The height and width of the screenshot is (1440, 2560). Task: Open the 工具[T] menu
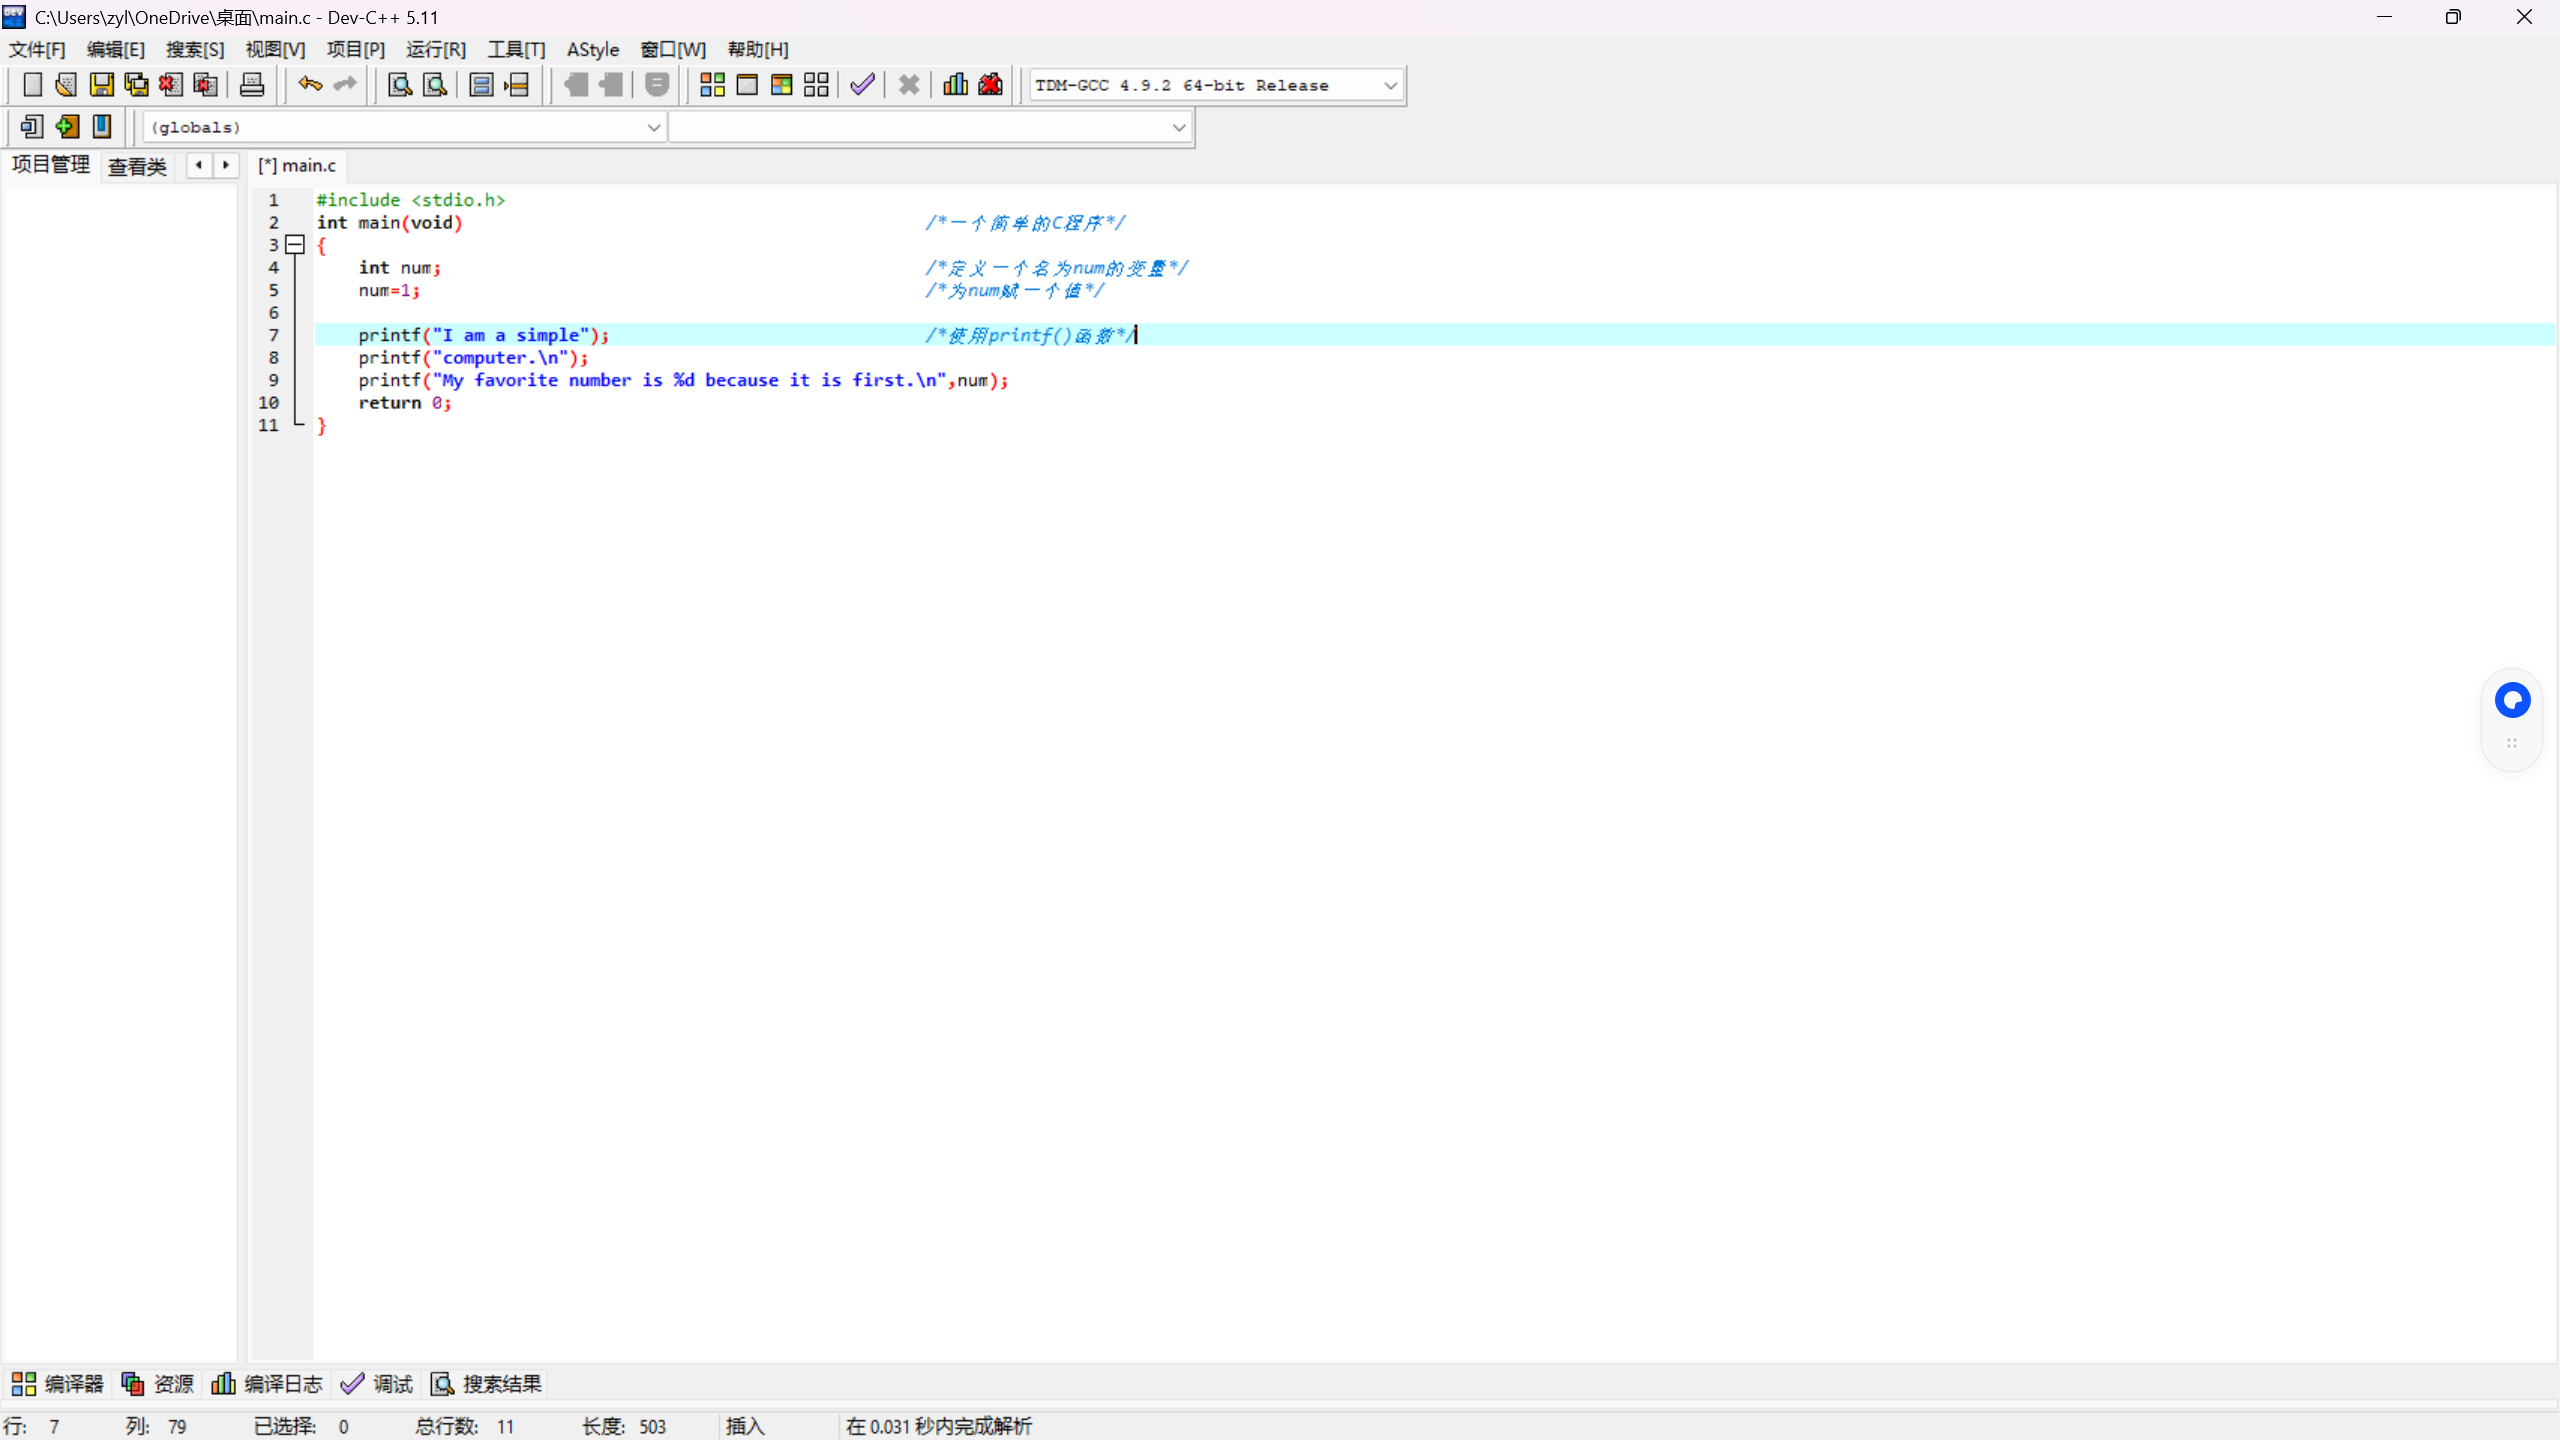(x=516, y=50)
